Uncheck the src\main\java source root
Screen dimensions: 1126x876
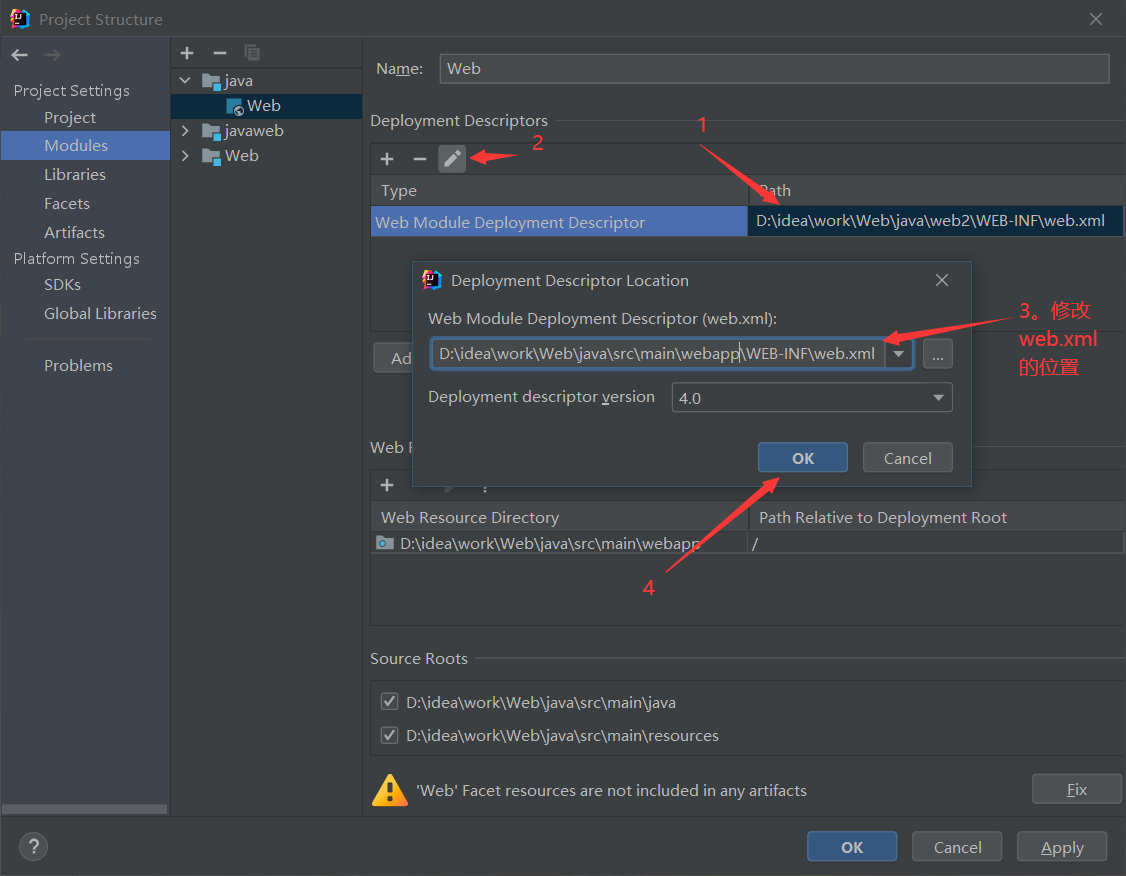(x=389, y=701)
